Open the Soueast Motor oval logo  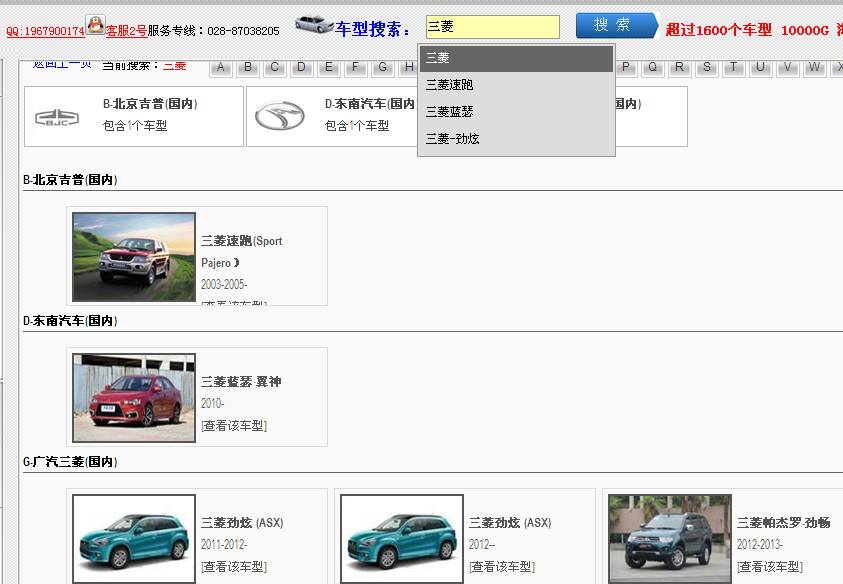pos(280,116)
